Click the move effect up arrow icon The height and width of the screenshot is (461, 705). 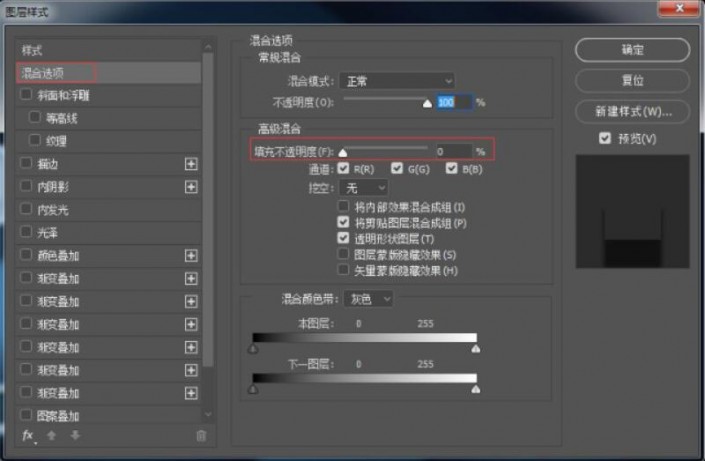point(51,435)
